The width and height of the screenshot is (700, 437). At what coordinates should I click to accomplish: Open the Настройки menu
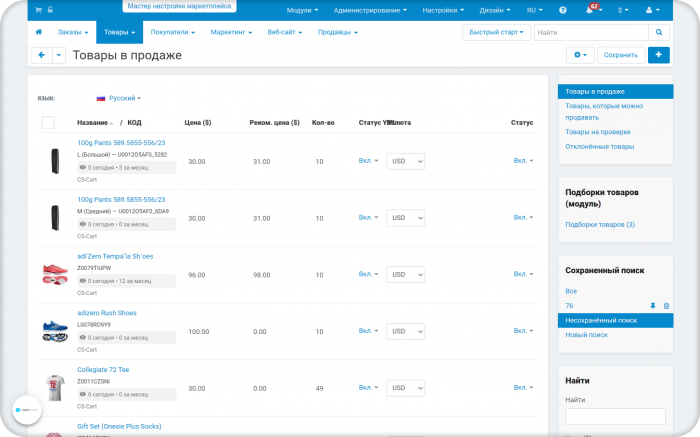click(443, 10)
